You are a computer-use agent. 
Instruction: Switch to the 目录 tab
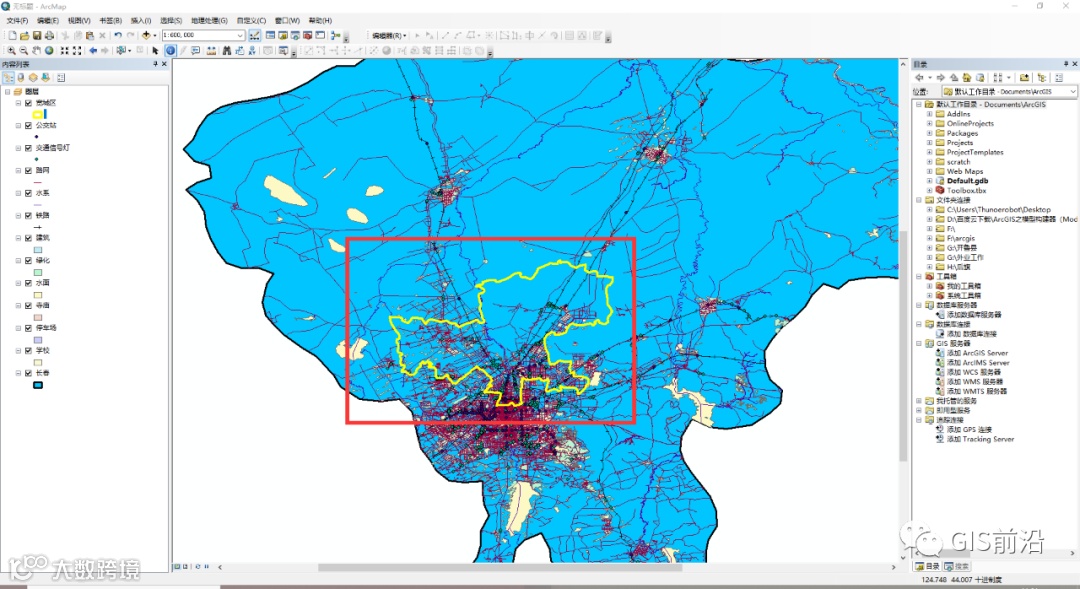click(927, 566)
